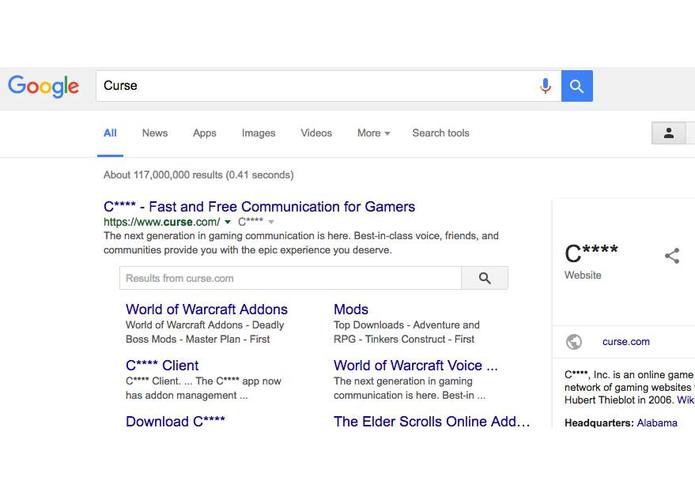695x494 pixels.
Task: Click the share icon in knowledge panel
Action: click(672, 256)
